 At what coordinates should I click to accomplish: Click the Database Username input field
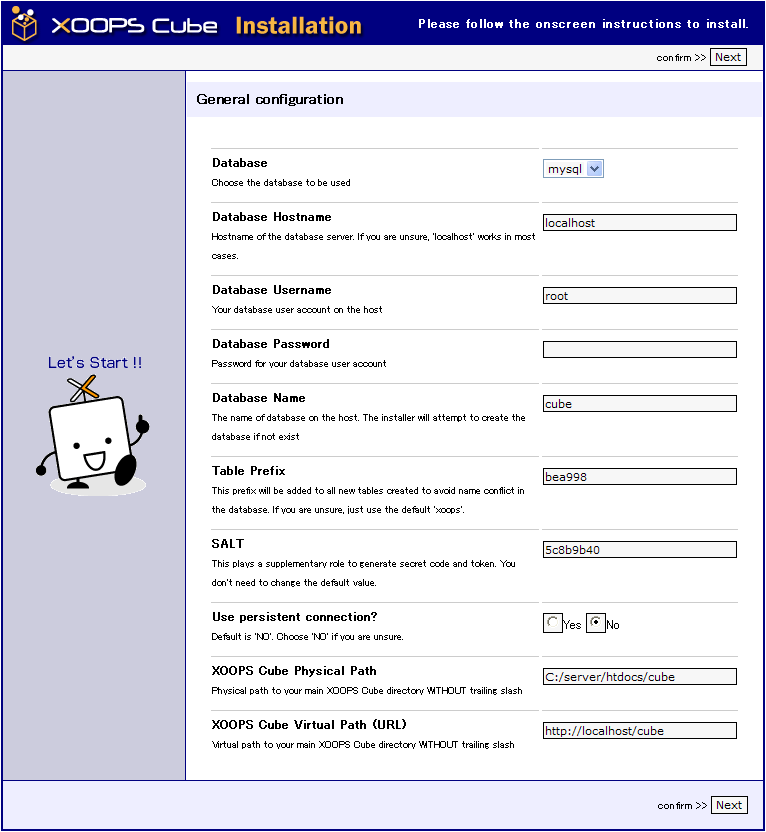[x=639, y=296]
